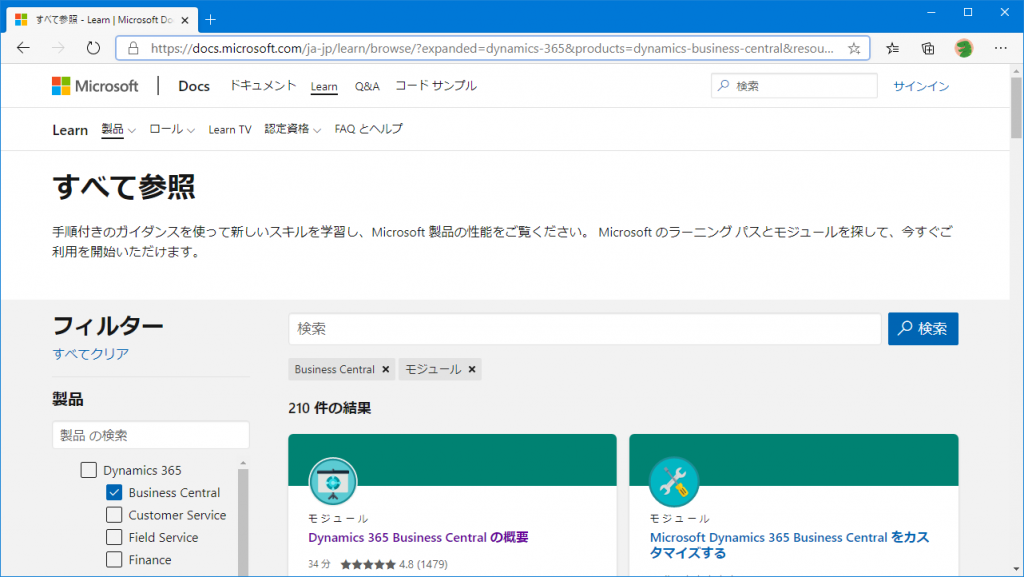Check the Dynamics 365 checkbox
Image resolution: width=1024 pixels, height=577 pixels.
coord(89,470)
